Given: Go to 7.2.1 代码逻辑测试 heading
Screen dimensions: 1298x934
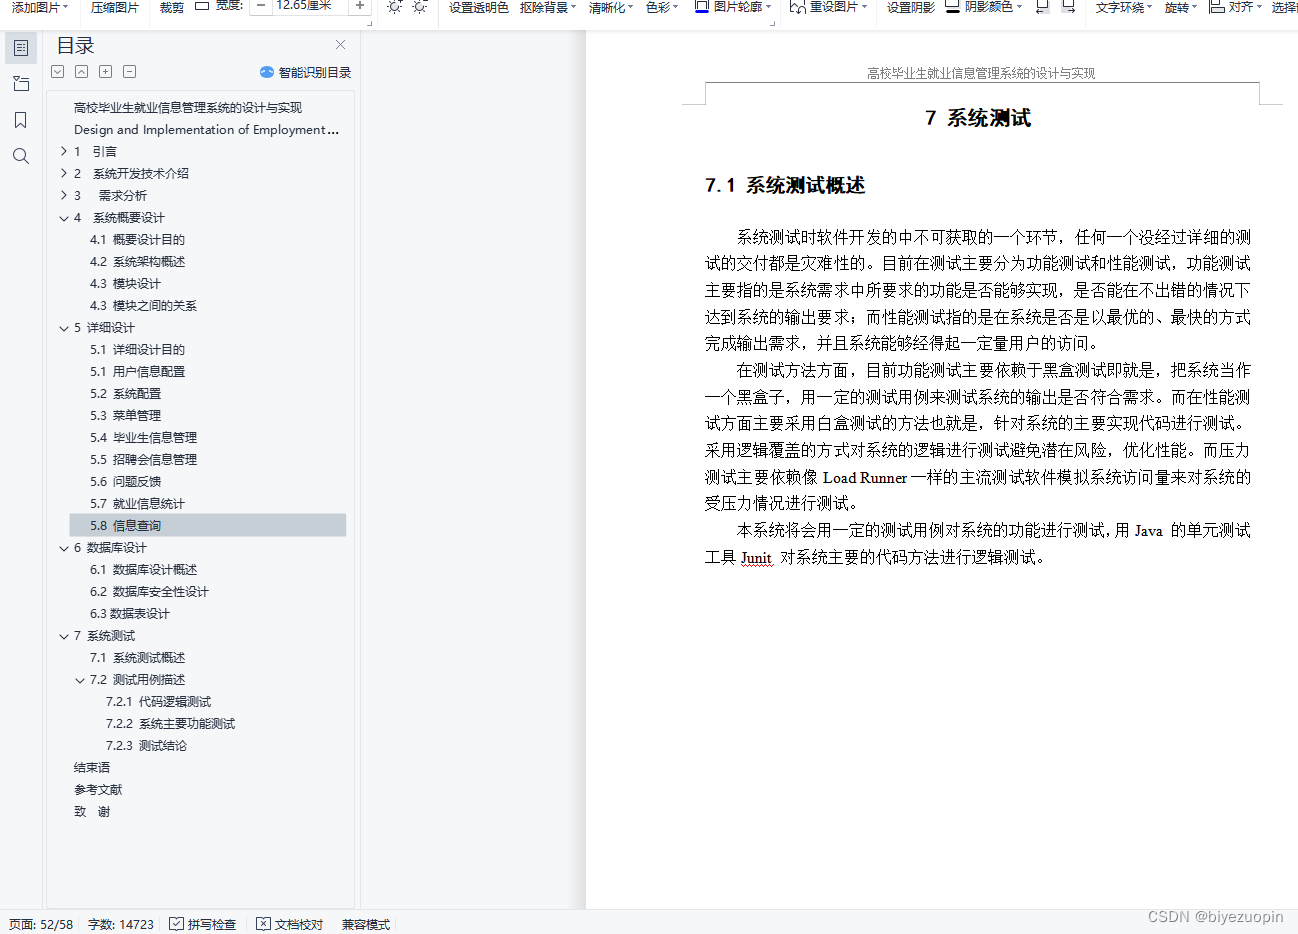Looking at the screenshot, I should [x=158, y=701].
